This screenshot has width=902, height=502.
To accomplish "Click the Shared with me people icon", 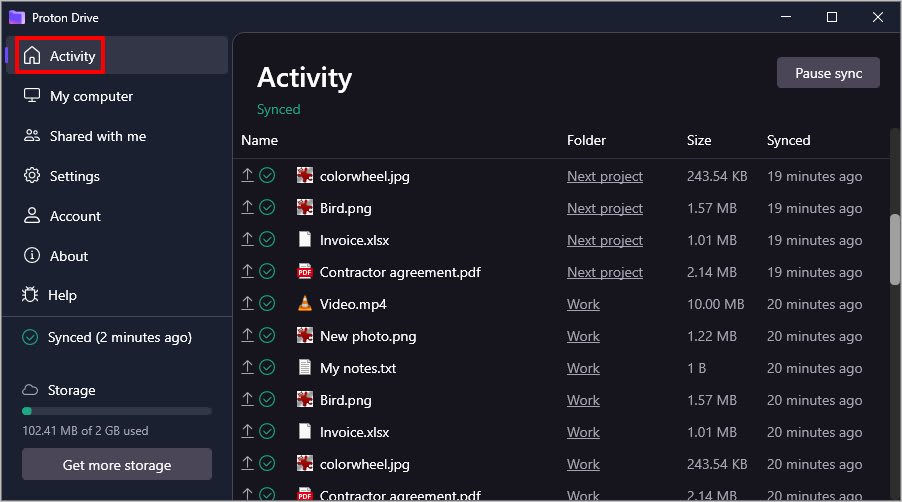I will [32, 136].
